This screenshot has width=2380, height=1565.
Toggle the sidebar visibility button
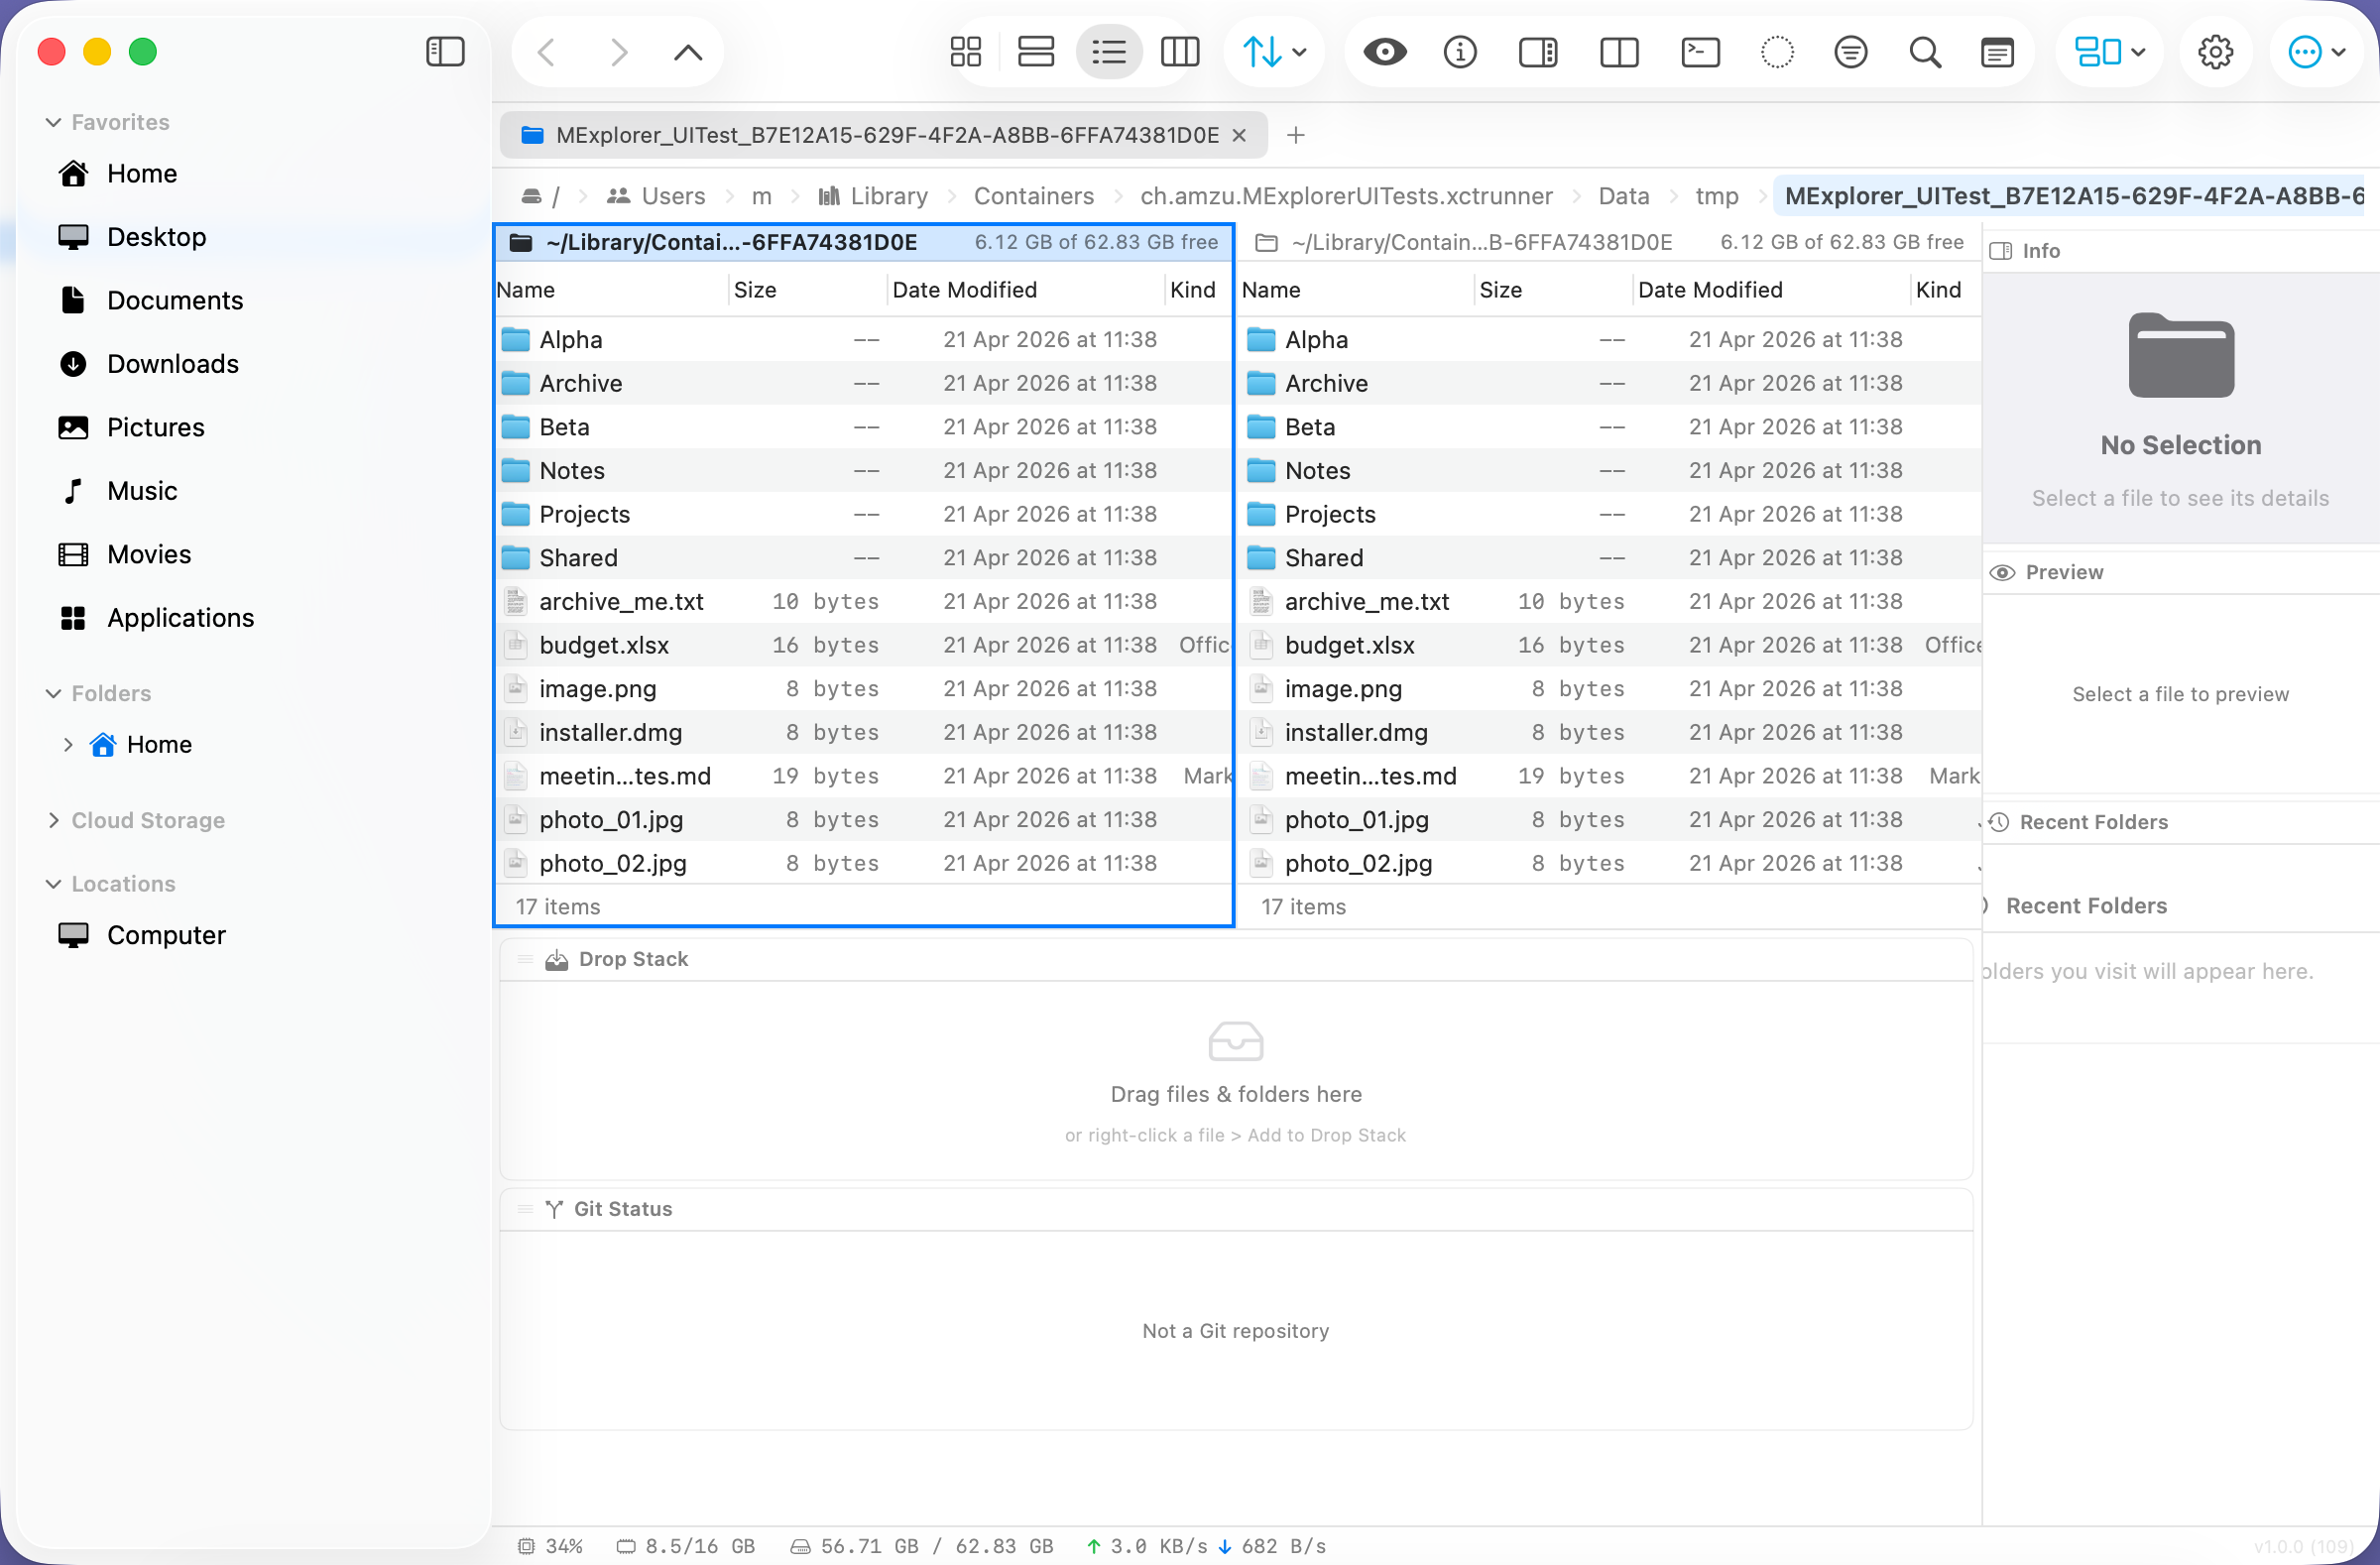[x=445, y=51]
